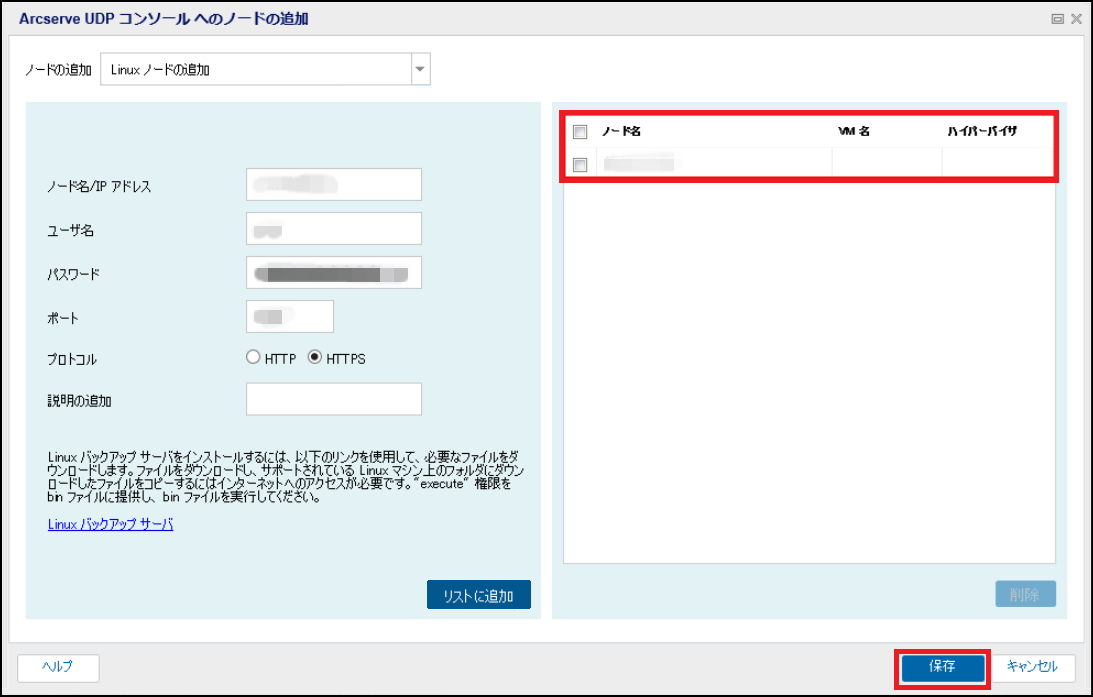Select the パスワード input box
The width and height of the screenshot is (1093, 697).
(334, 273)
